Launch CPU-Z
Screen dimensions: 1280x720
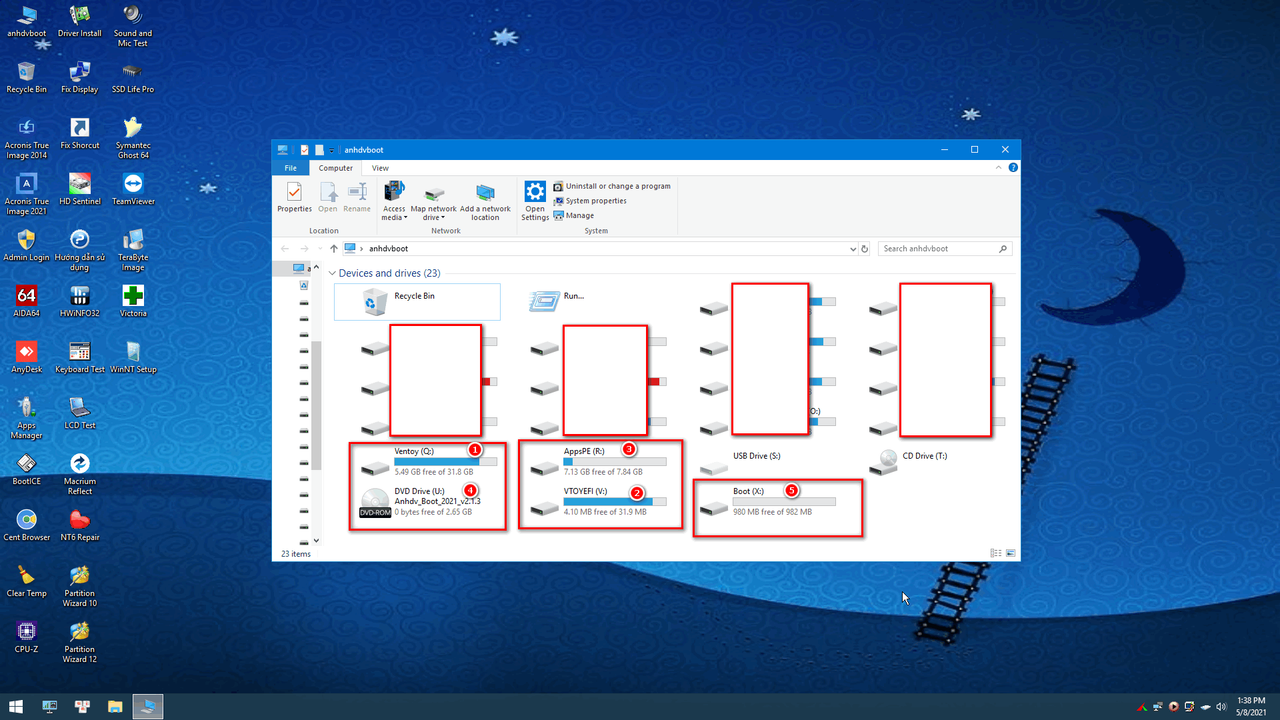pos(26,638)
